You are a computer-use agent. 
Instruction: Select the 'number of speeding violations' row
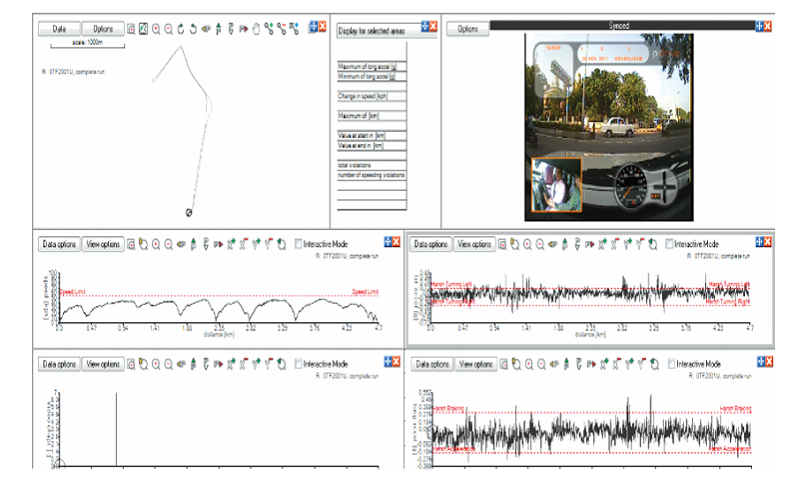point(371,175)
